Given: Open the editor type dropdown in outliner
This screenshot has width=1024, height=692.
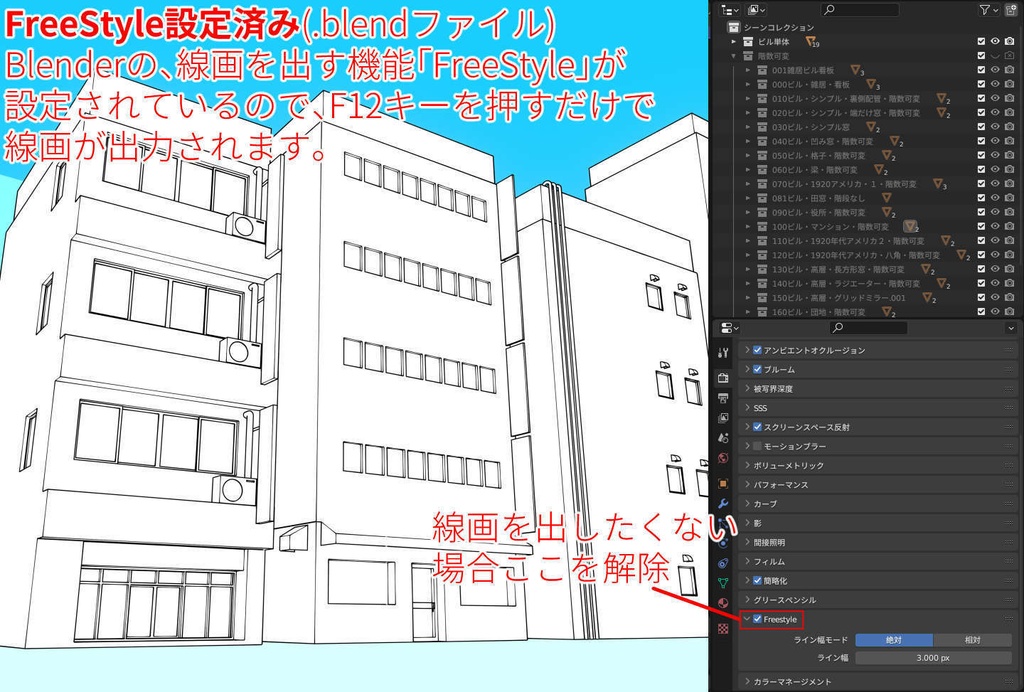Looking at the screenshot, I should tap(730, 10).
